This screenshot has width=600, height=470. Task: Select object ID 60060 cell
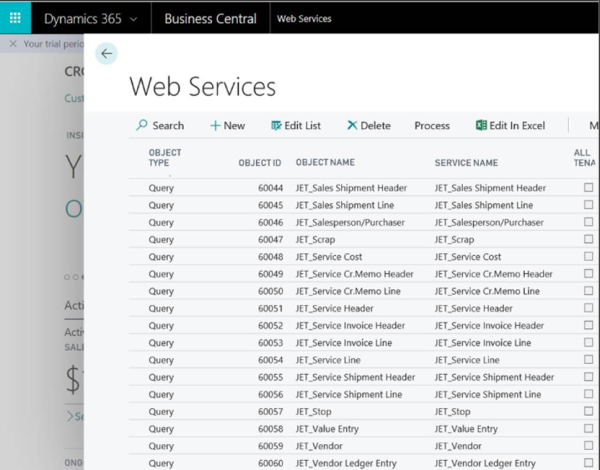271,463
